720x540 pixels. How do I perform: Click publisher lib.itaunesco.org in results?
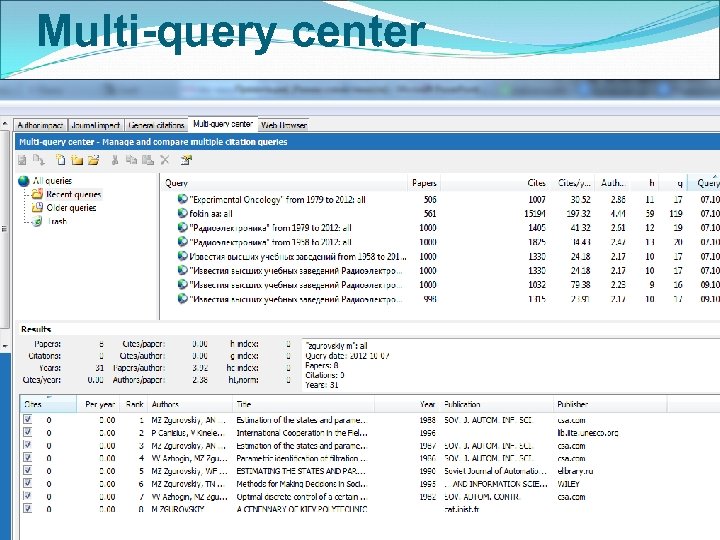click(587, 433)
